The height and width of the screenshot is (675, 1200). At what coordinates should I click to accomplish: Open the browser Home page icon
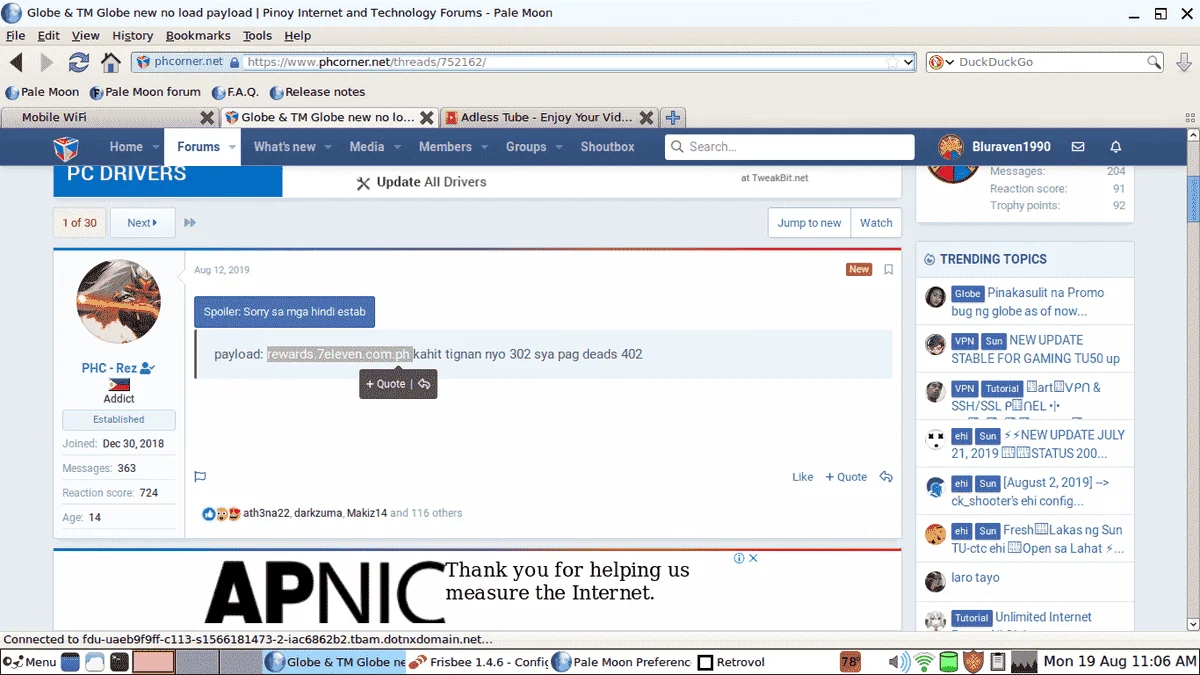point(111,62)
